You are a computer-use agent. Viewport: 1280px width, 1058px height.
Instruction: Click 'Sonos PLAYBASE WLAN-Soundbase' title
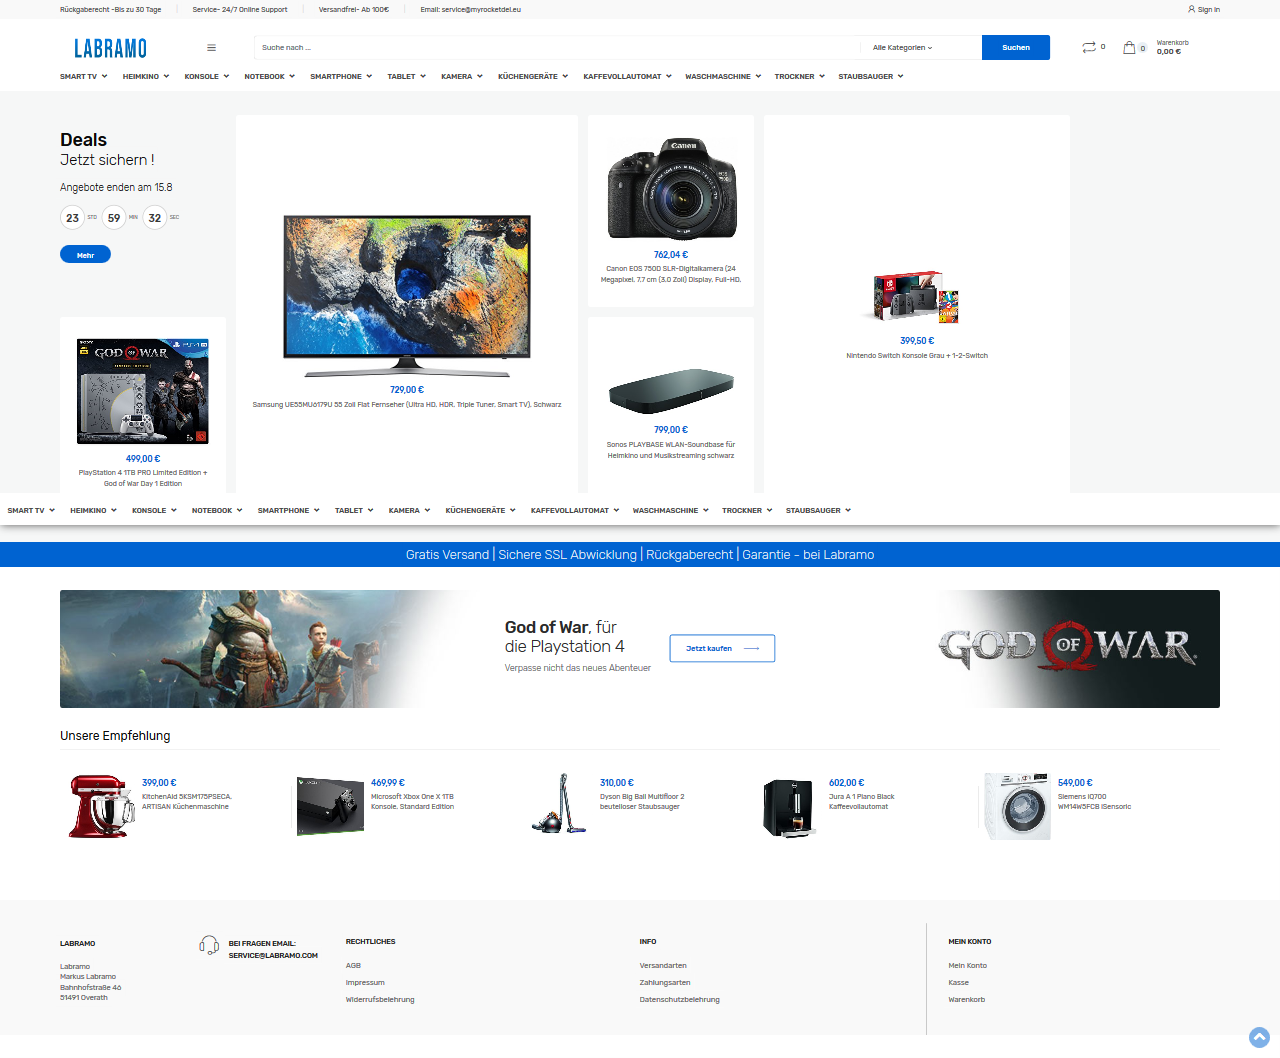point(671,450)
